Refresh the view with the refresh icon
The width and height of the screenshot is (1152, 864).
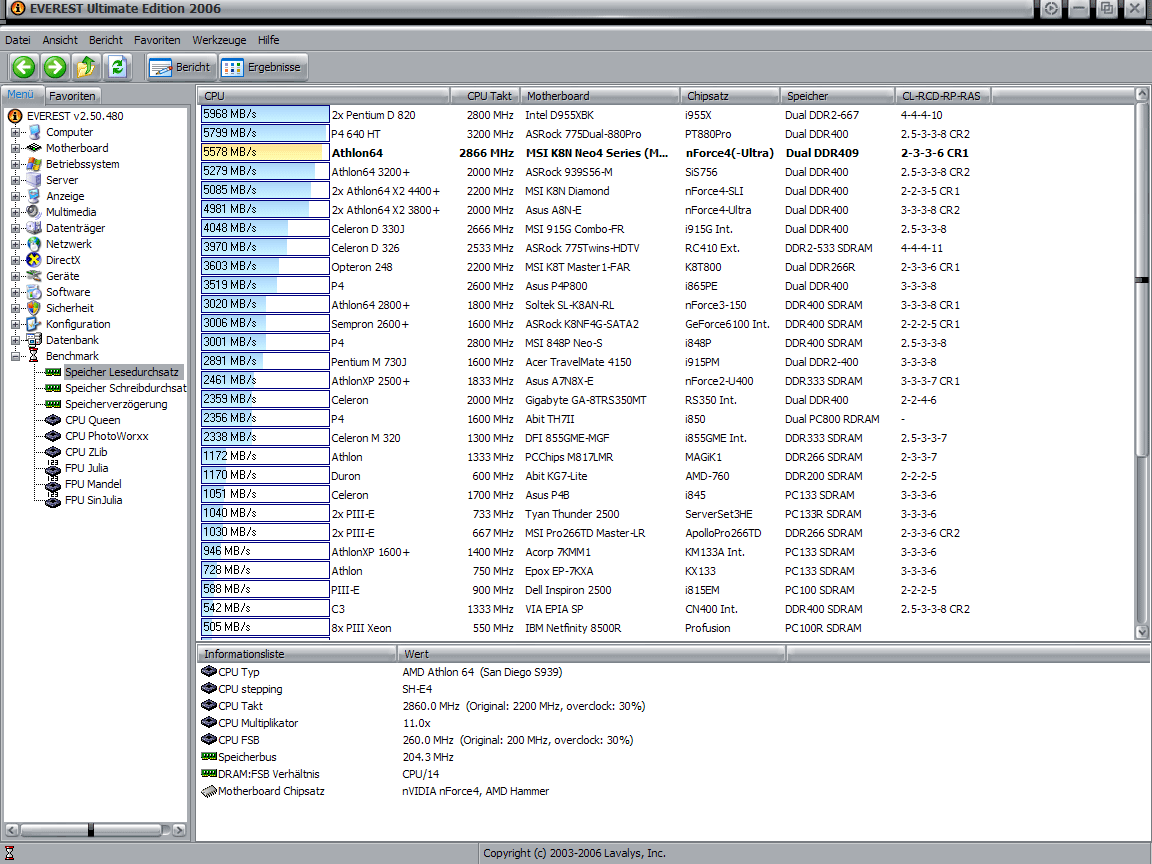[x=118, y=67]
